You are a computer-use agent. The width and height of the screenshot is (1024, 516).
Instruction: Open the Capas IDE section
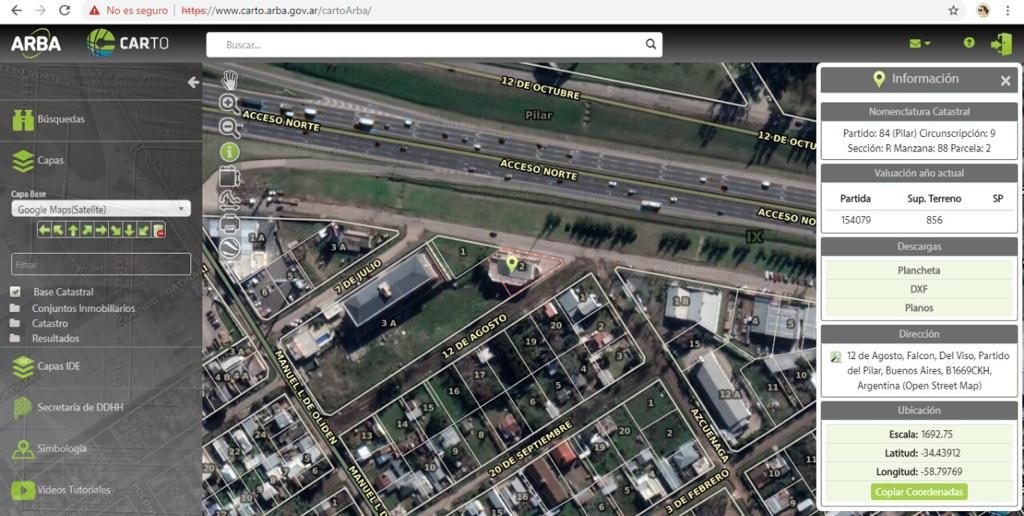(58, 366)
